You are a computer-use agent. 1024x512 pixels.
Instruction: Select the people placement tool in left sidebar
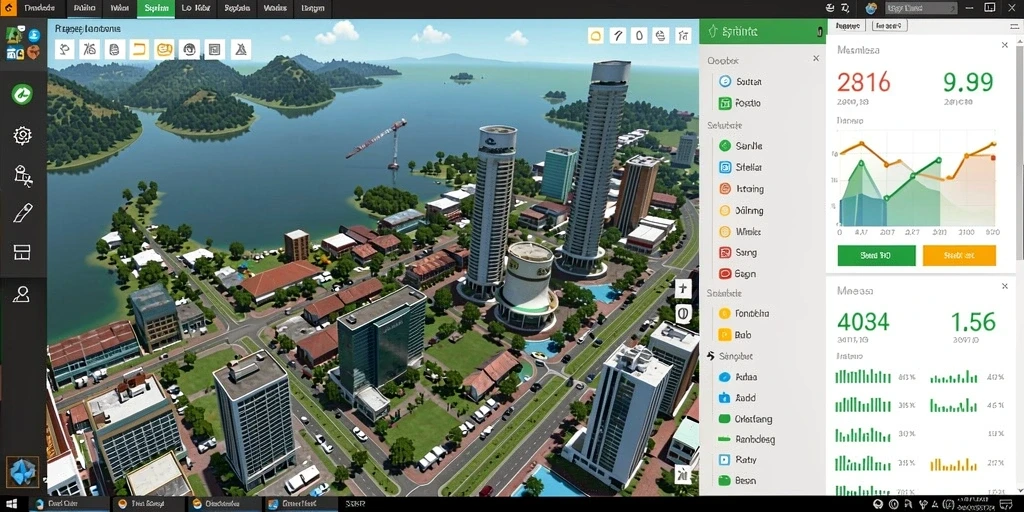23,175
